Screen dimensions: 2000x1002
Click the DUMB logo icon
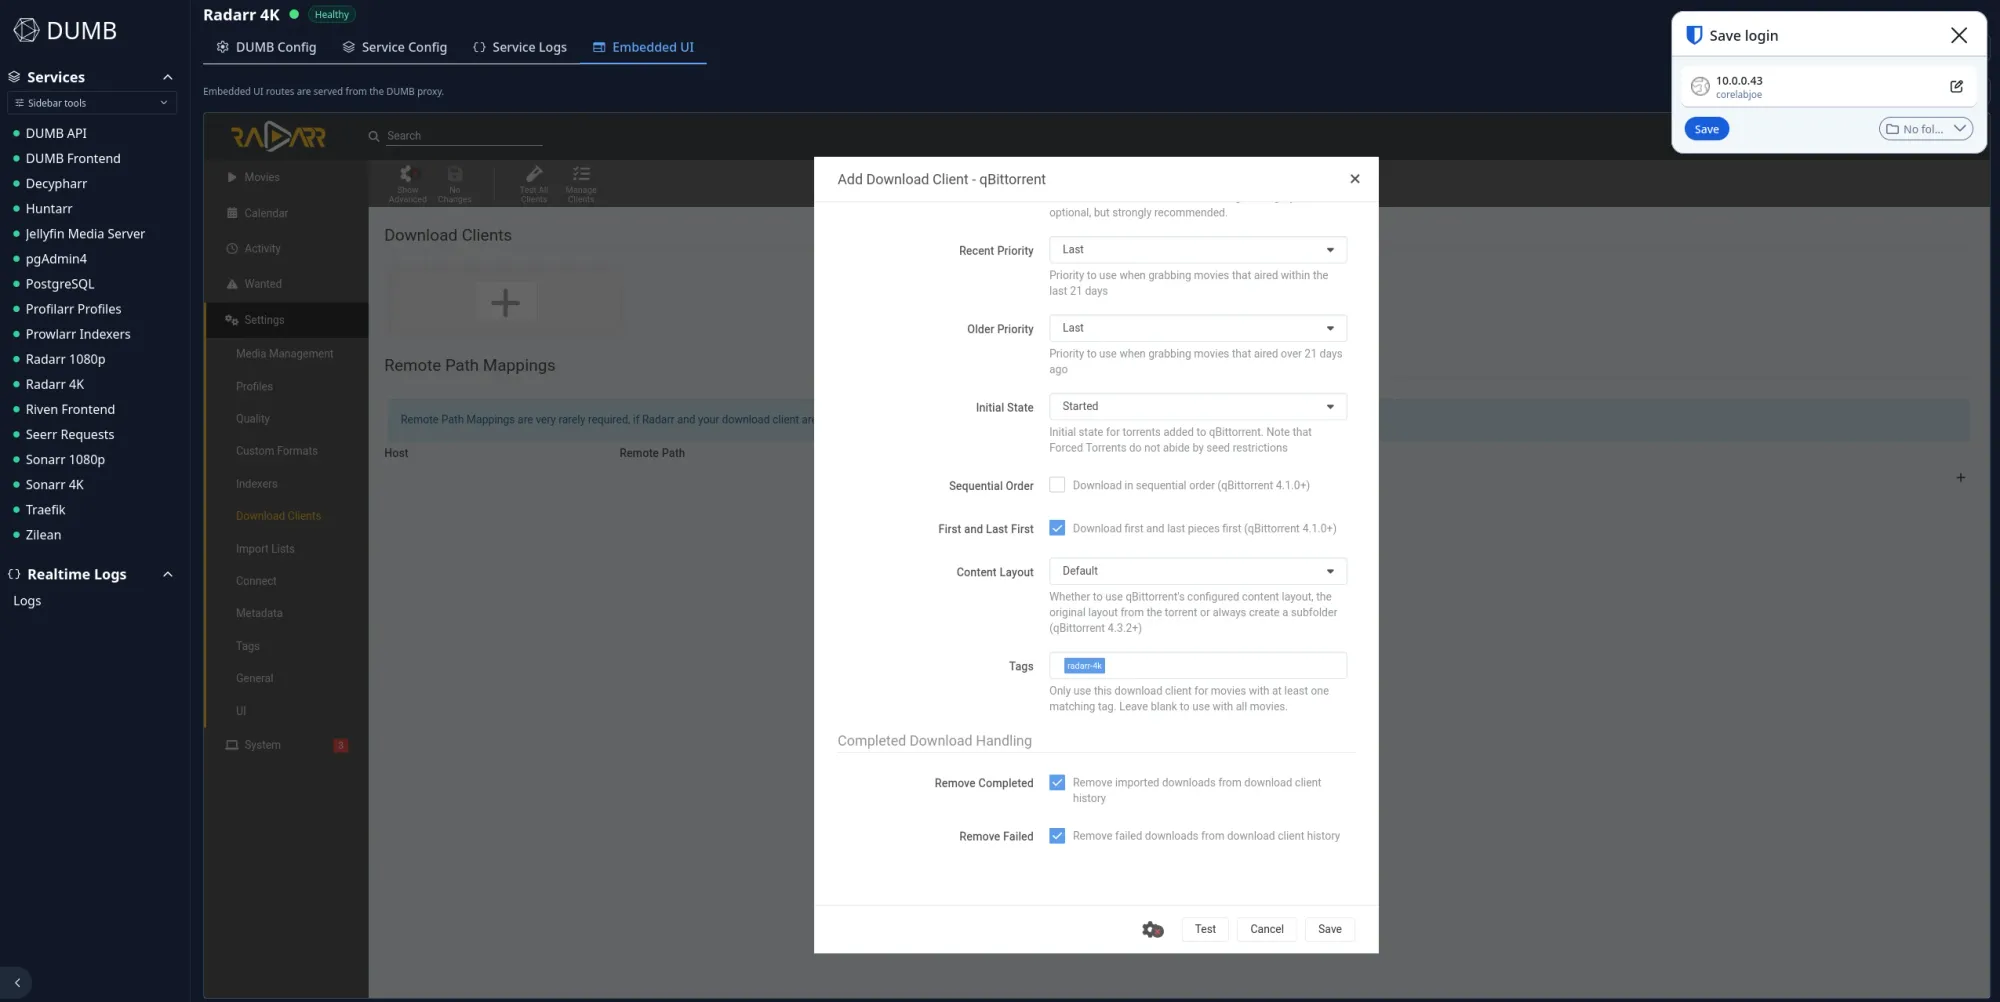click(26, 30)
